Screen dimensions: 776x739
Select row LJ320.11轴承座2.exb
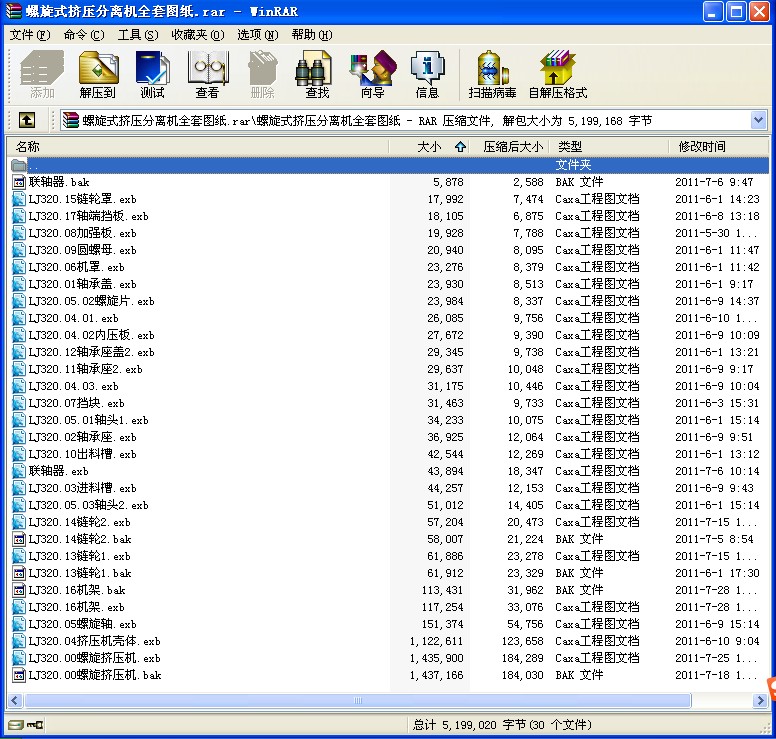click(390, 369)
